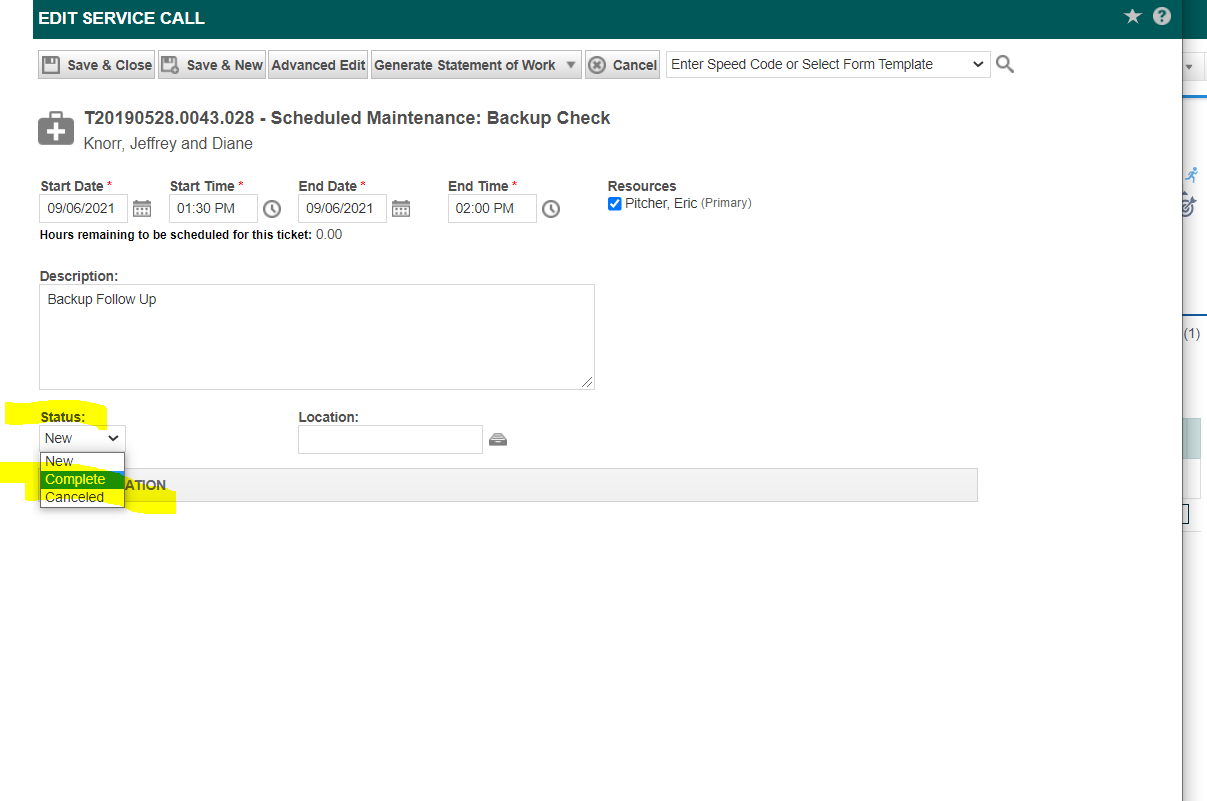
Task: Expand the Generate Statement of Work arrow
Action: [x=571, y=65]
